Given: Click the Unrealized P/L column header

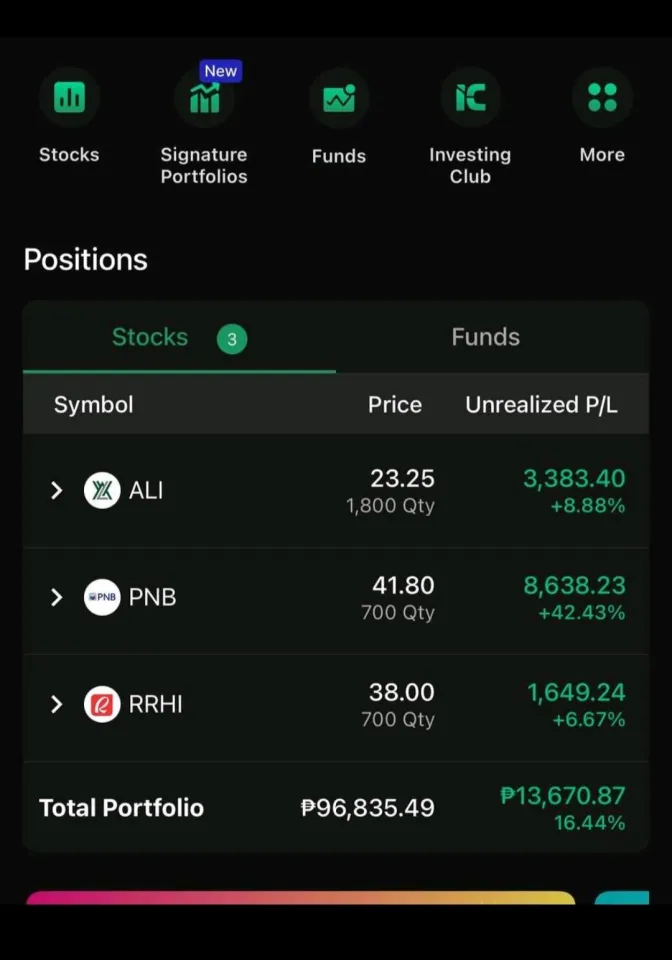Looking at the screenshot, I should click(541, 405).
